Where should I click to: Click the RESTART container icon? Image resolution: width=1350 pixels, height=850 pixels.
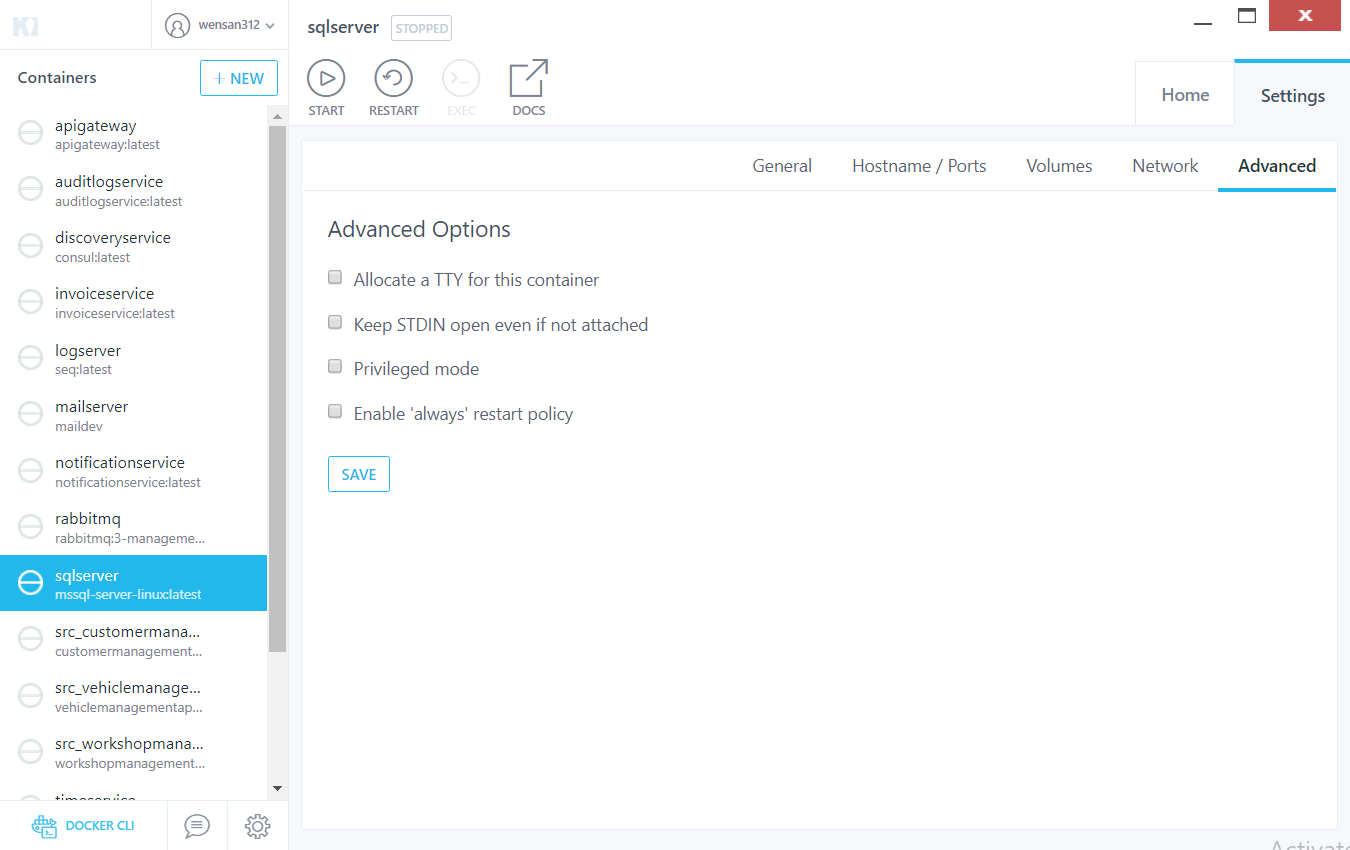[x=394, y=79]
